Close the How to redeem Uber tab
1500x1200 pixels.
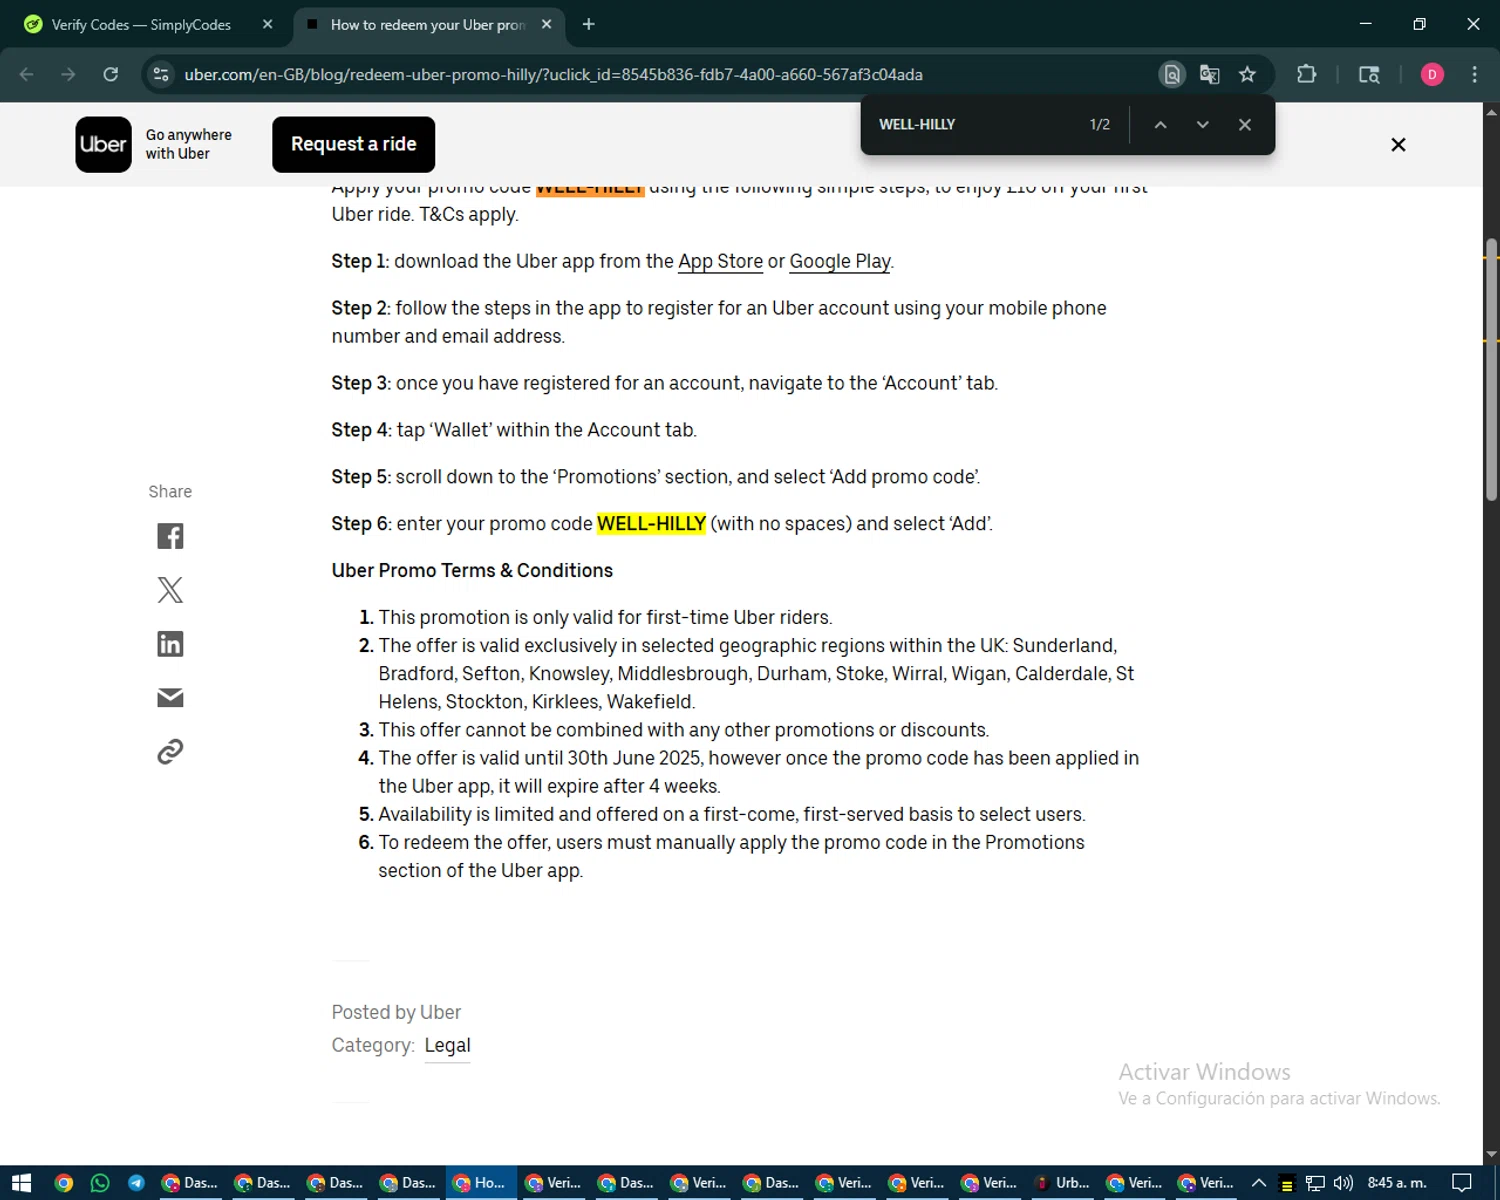(x=546, y=25)
